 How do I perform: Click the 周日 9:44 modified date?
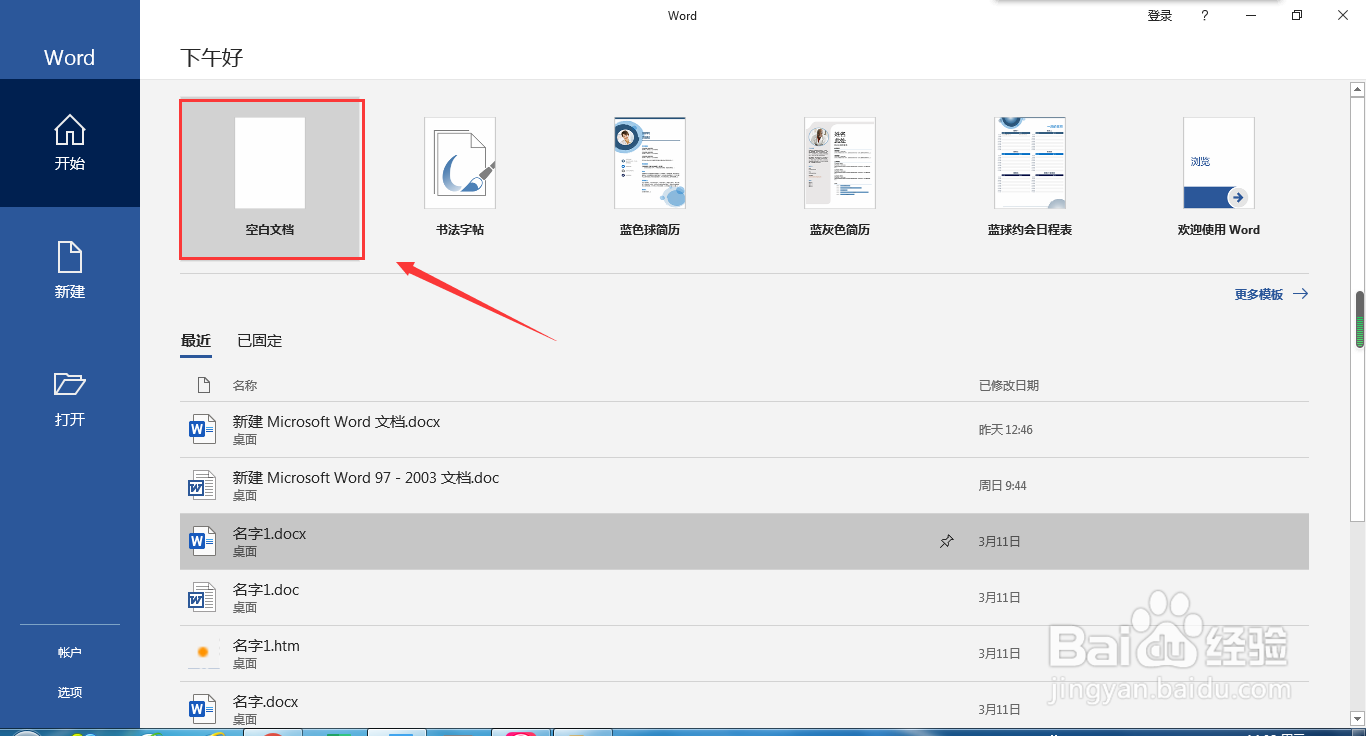coord(1002,486)
